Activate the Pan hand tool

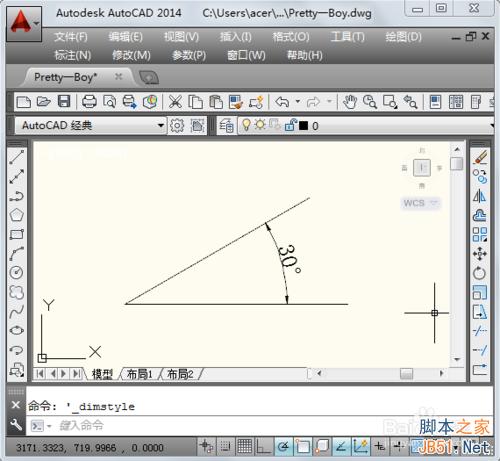[350, 102]
